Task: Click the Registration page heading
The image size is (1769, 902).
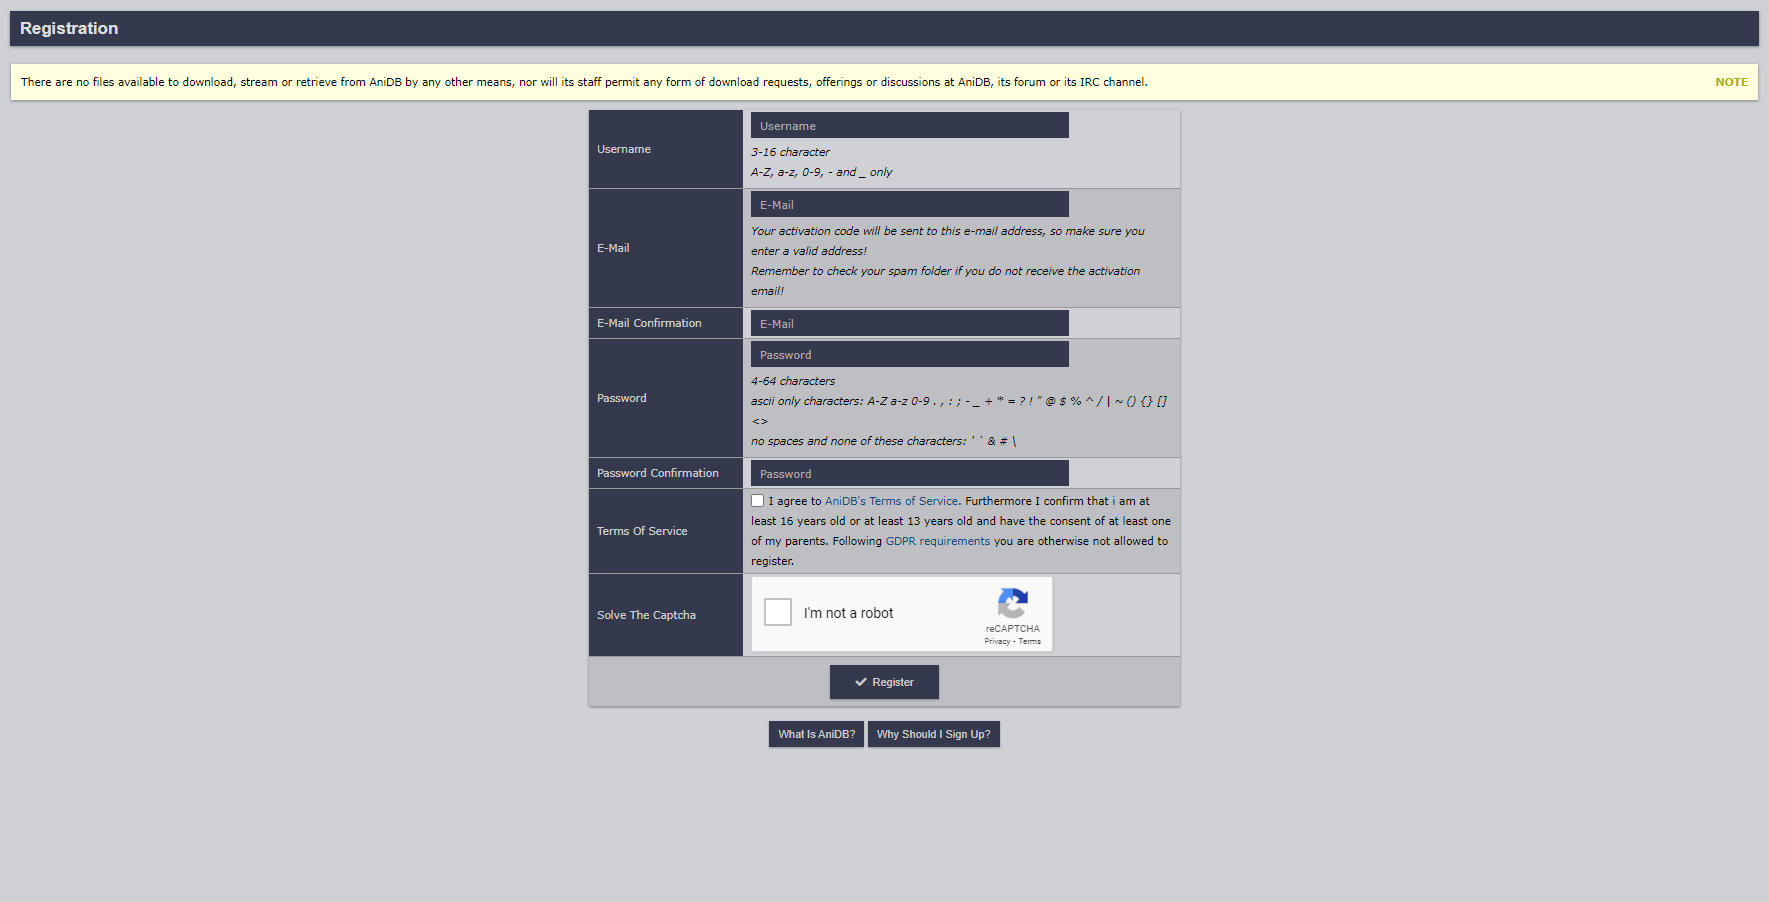Action: click(x=69, y=28)
